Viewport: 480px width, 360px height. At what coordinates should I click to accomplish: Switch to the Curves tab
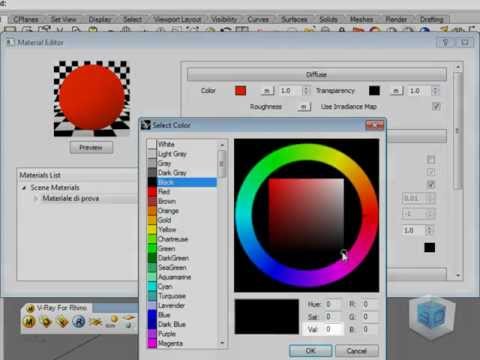(258, 20)
